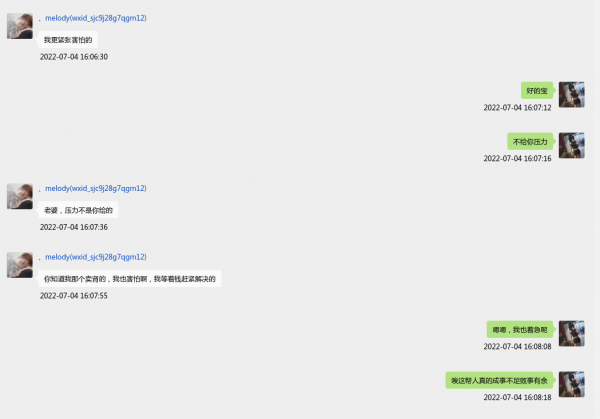The width and height of the screenshot is (600, 419).
Task: Click sender avatar beside 不给你压力 message
Action: [572, 145]
